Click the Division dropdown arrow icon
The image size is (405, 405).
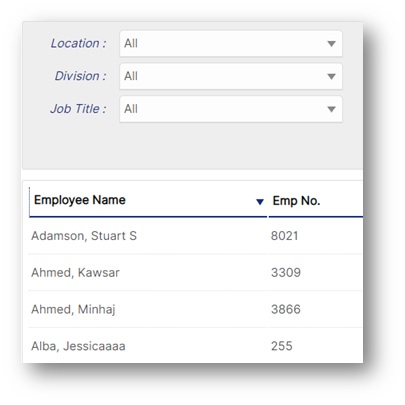click(x=331, y=76)
